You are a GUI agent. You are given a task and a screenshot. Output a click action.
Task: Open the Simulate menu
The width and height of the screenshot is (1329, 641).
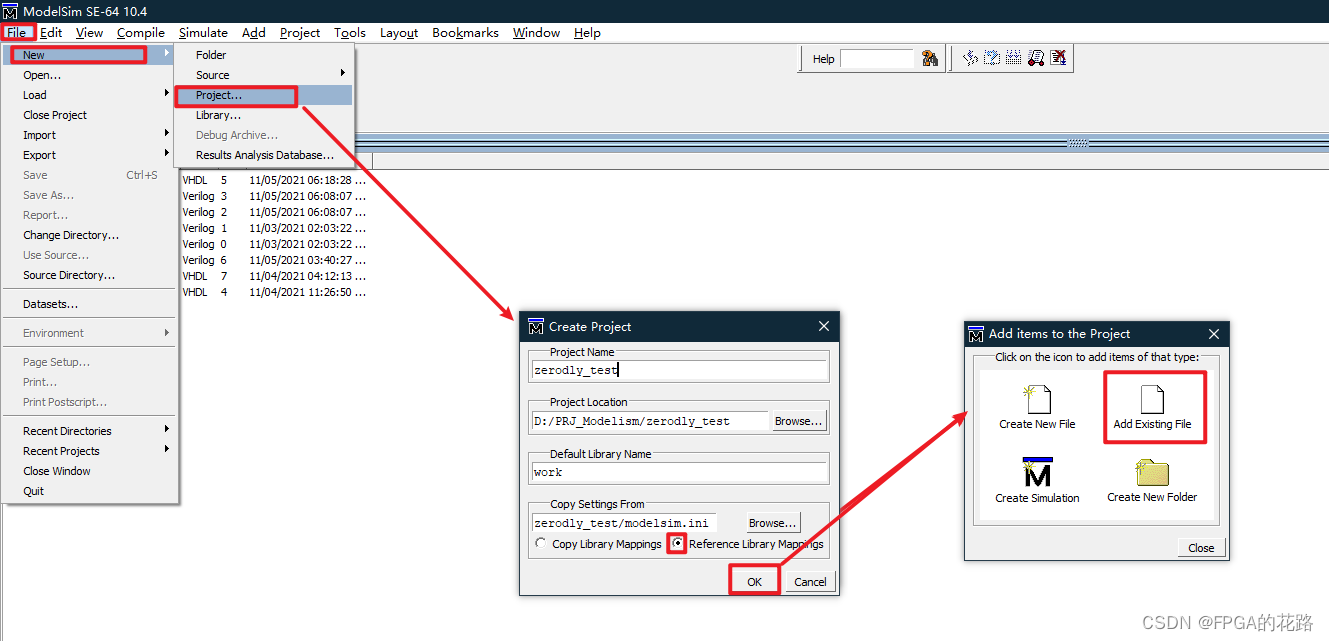tap(203, 32)
